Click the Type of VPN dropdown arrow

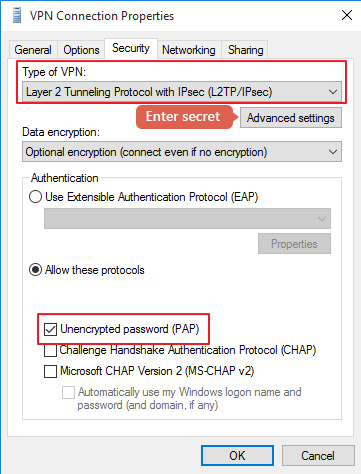tap(333, 92)
